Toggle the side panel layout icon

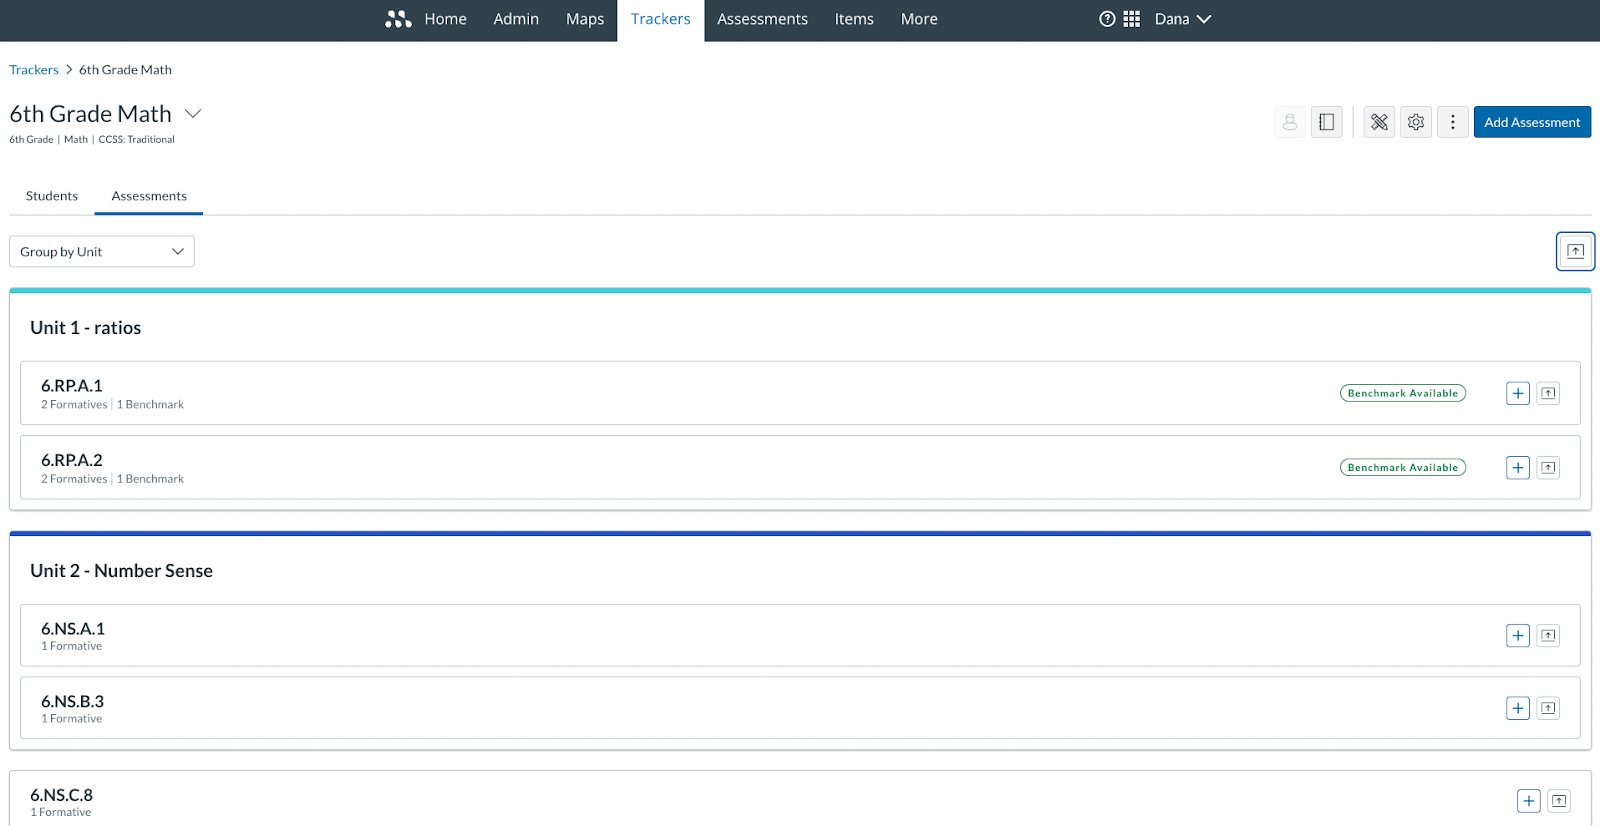coord(1327,122)
